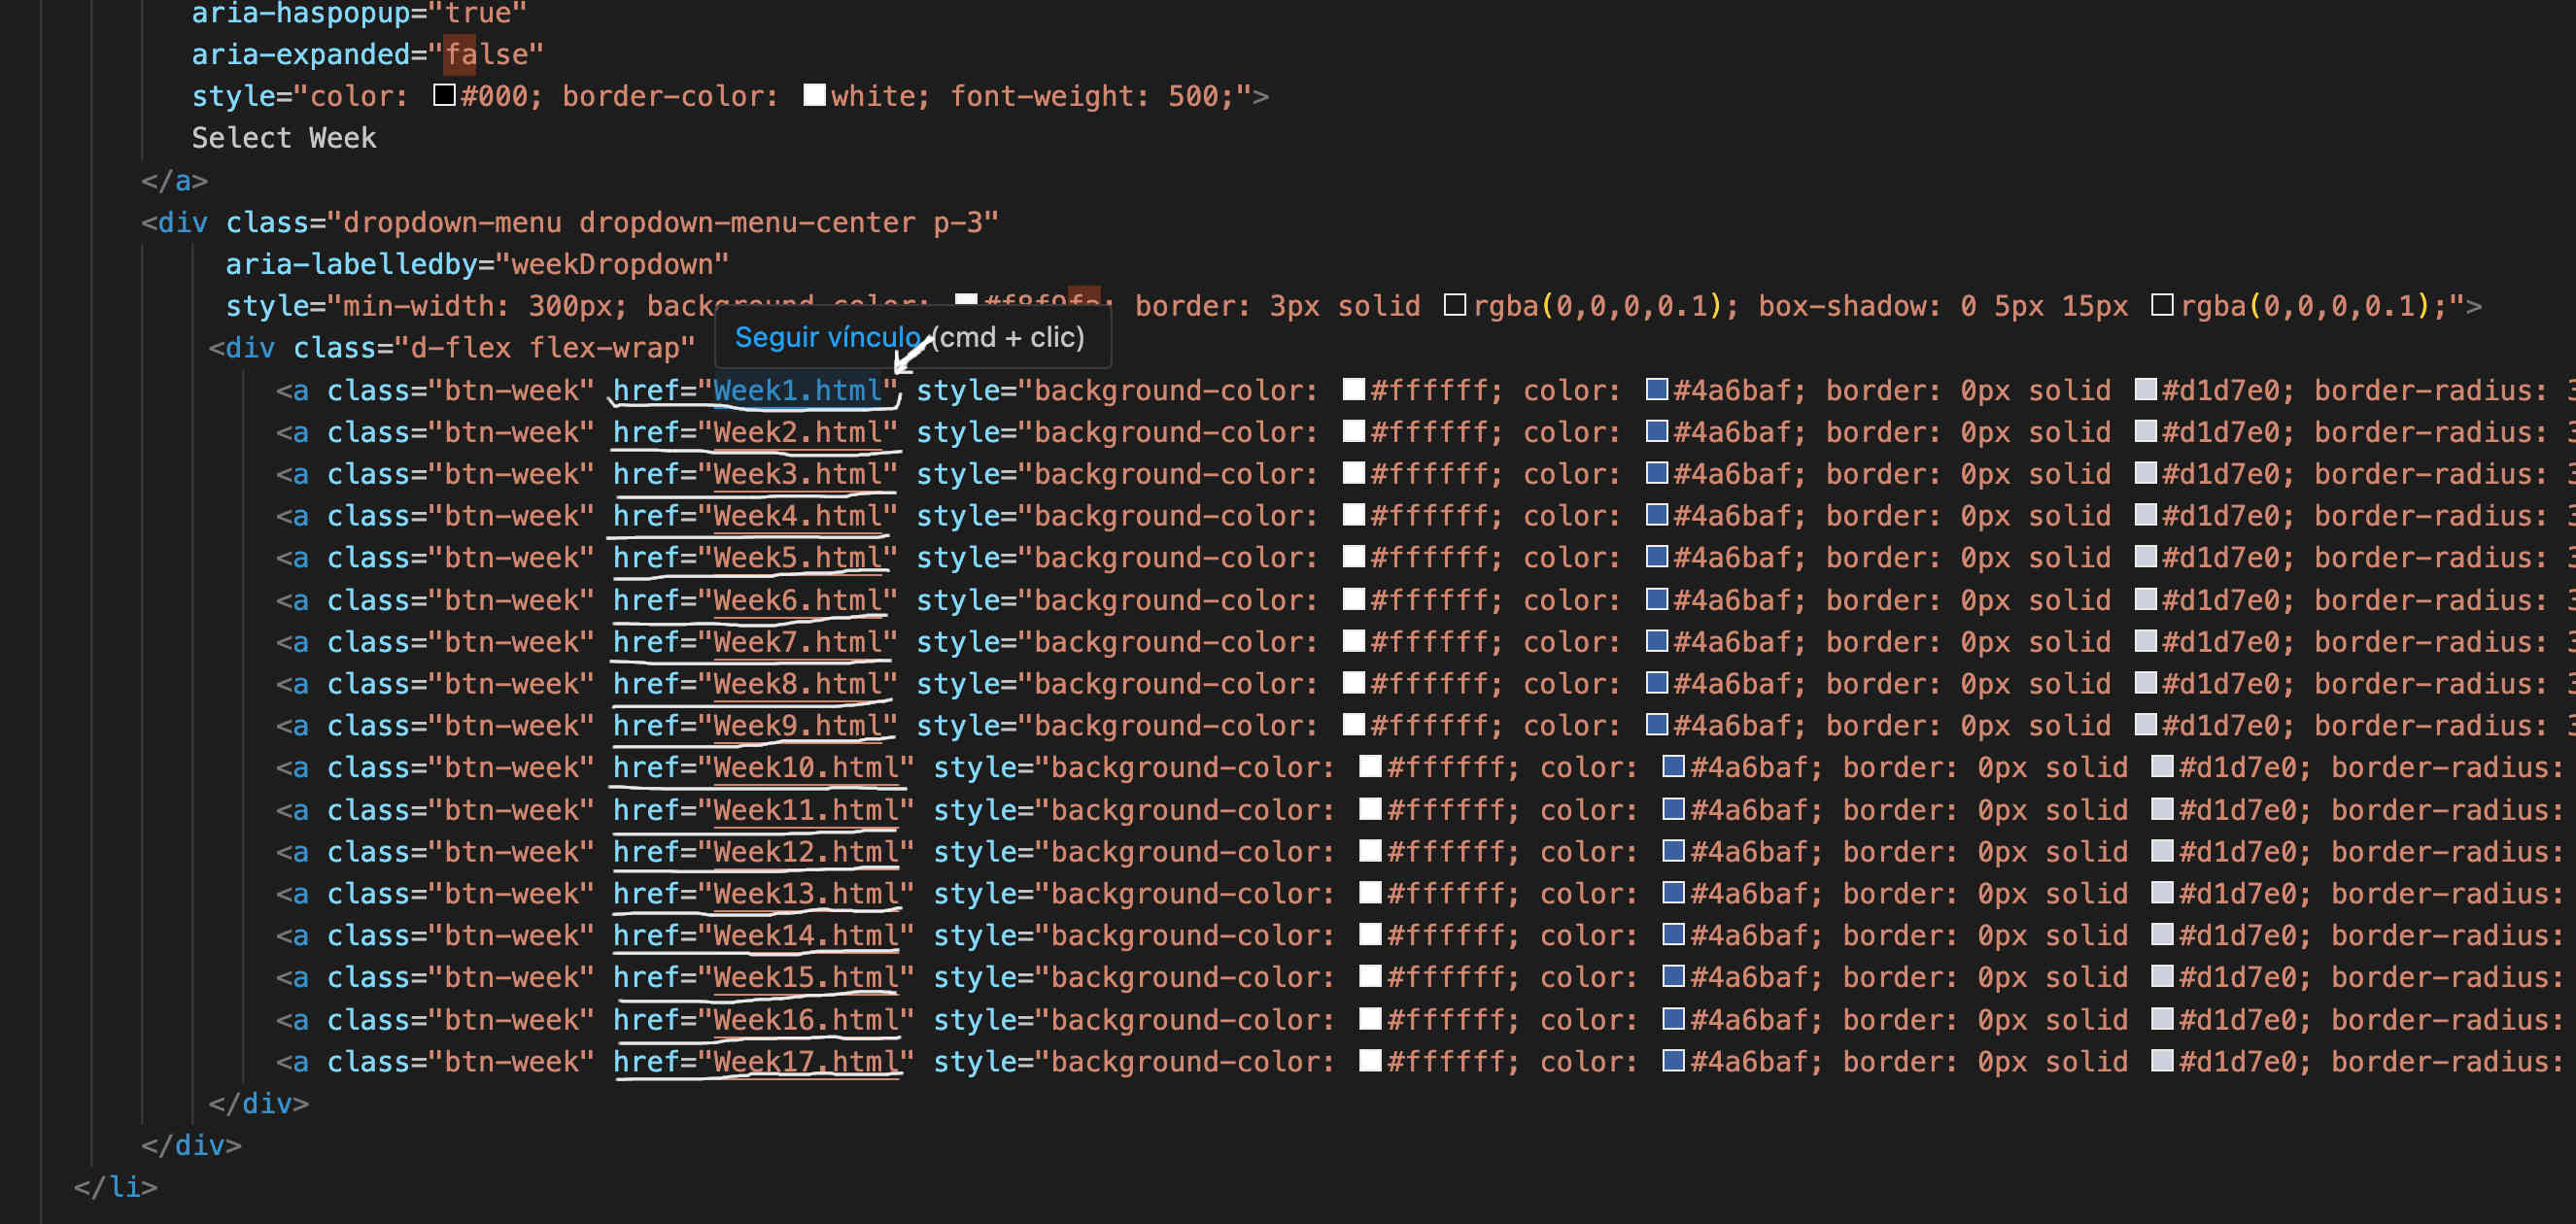Screen dimensions: 2576x1224
Task: Open the #4a6baf swatch on the Week1 line
Action: (x=1656, y=389)
